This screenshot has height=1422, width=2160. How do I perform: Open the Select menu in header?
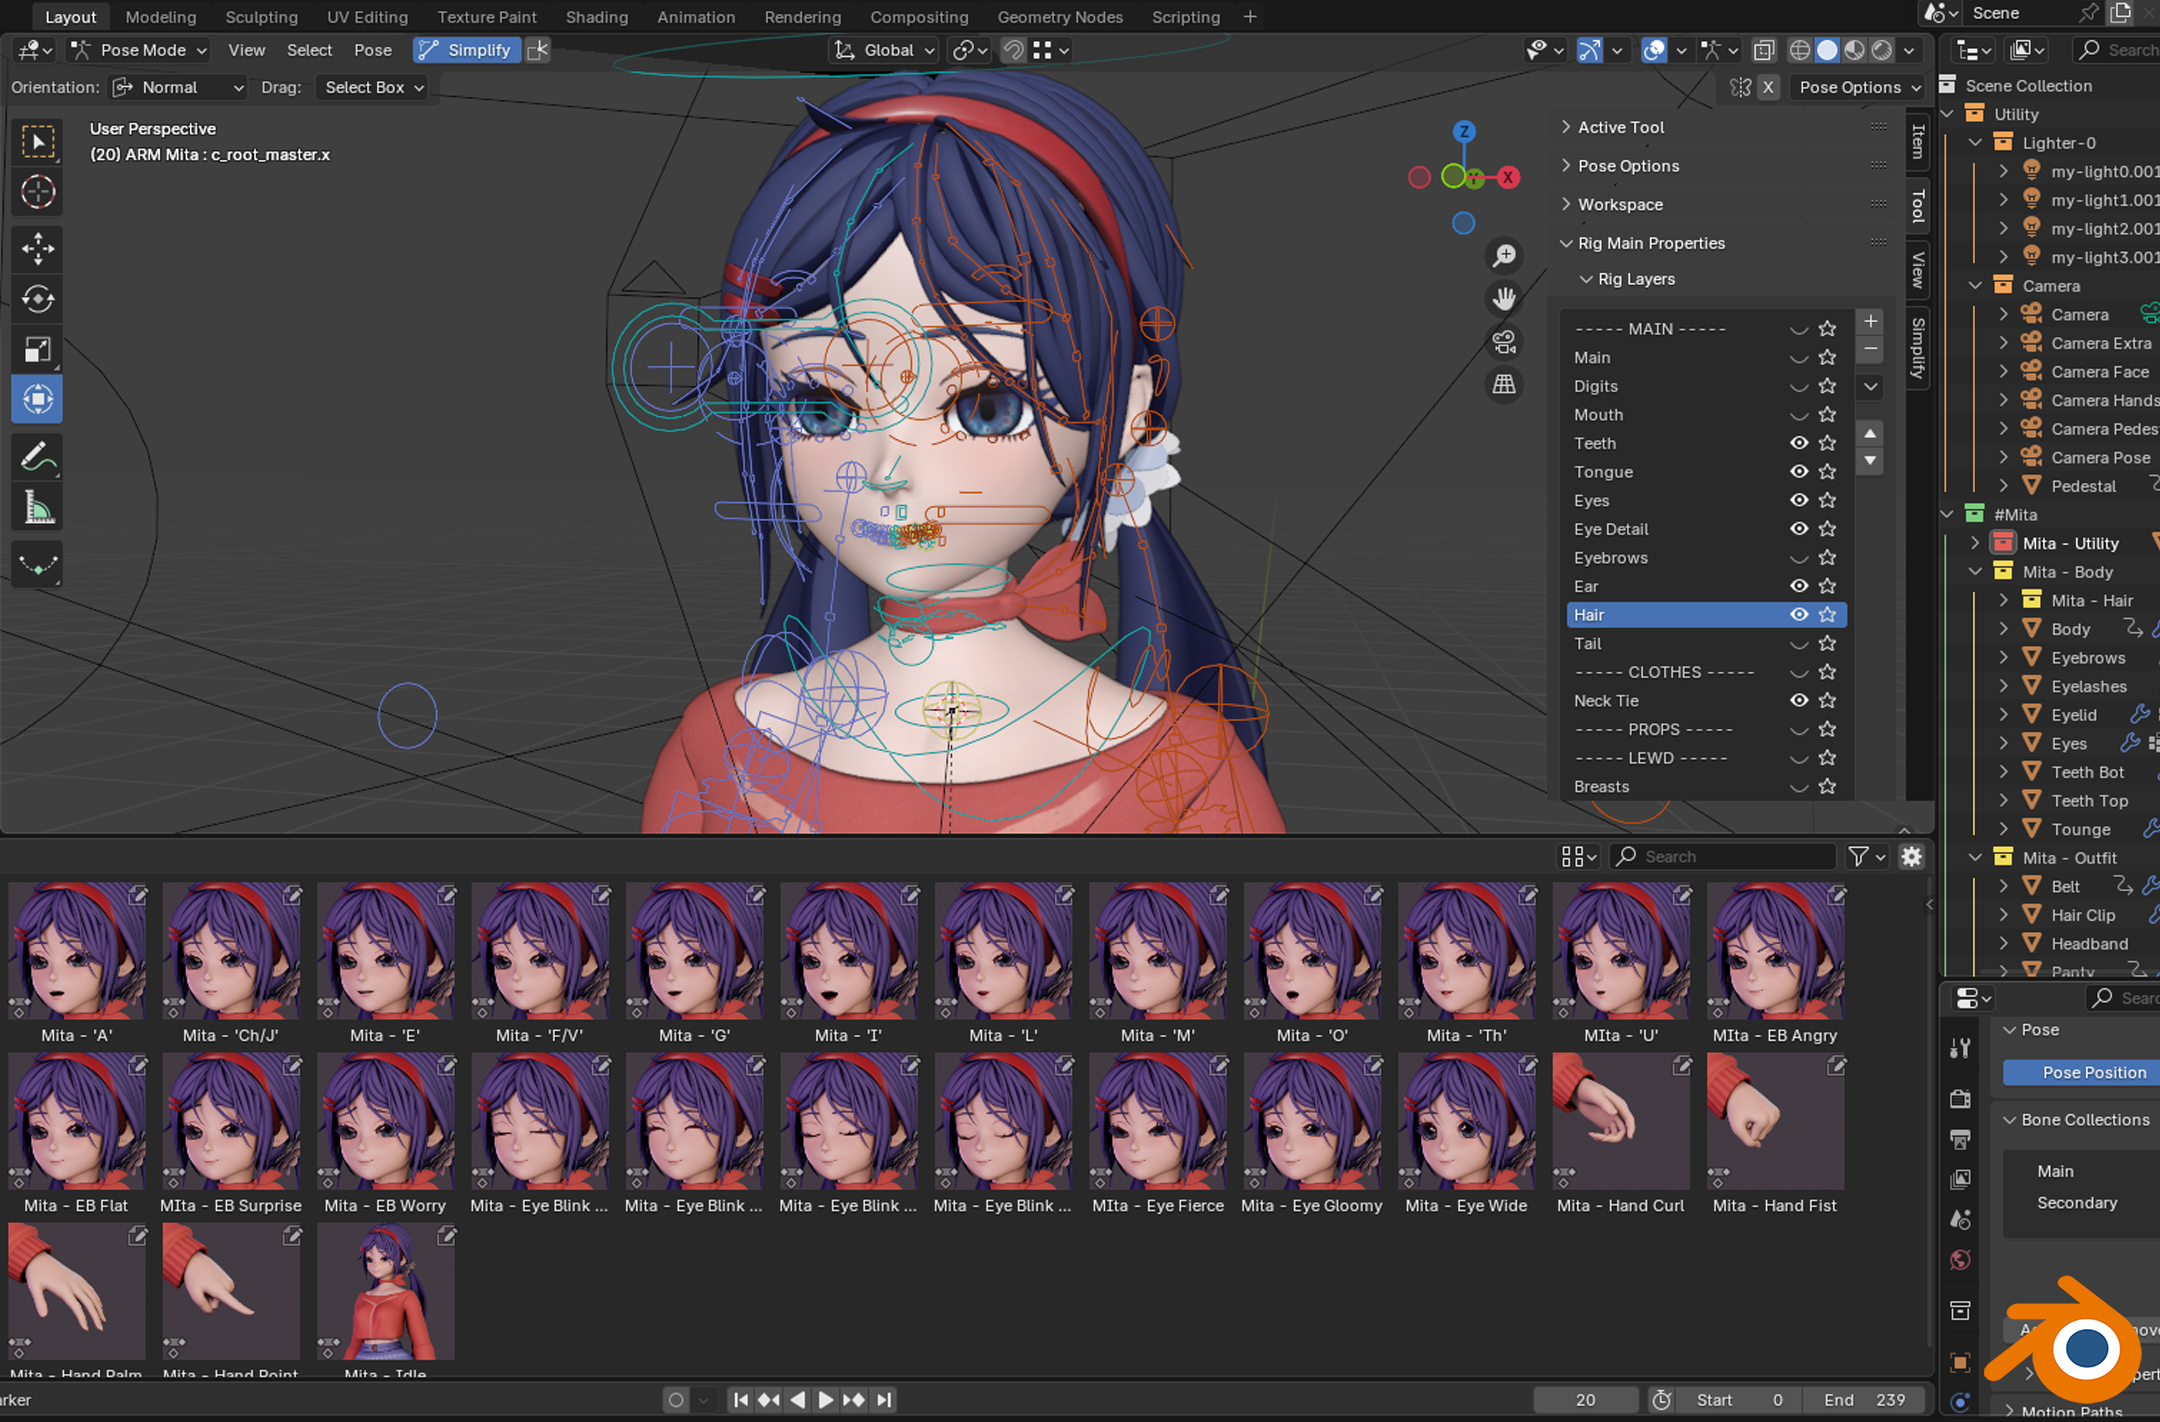tap(309, 50)
